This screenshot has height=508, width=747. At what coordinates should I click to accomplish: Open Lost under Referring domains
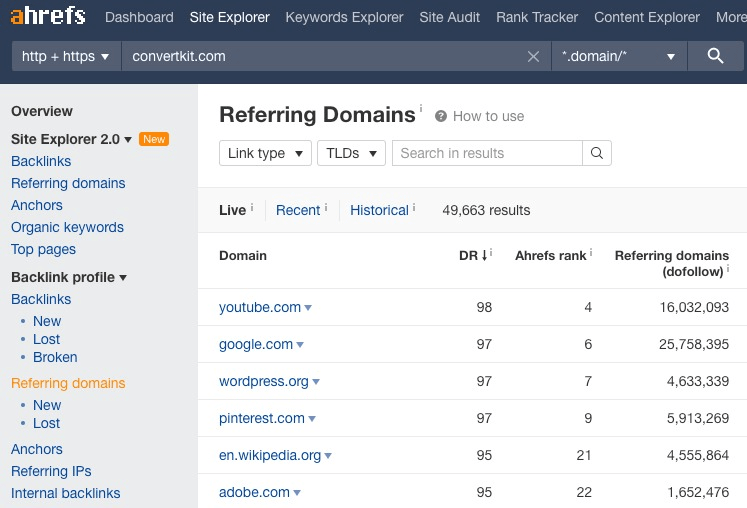(46, 423)
